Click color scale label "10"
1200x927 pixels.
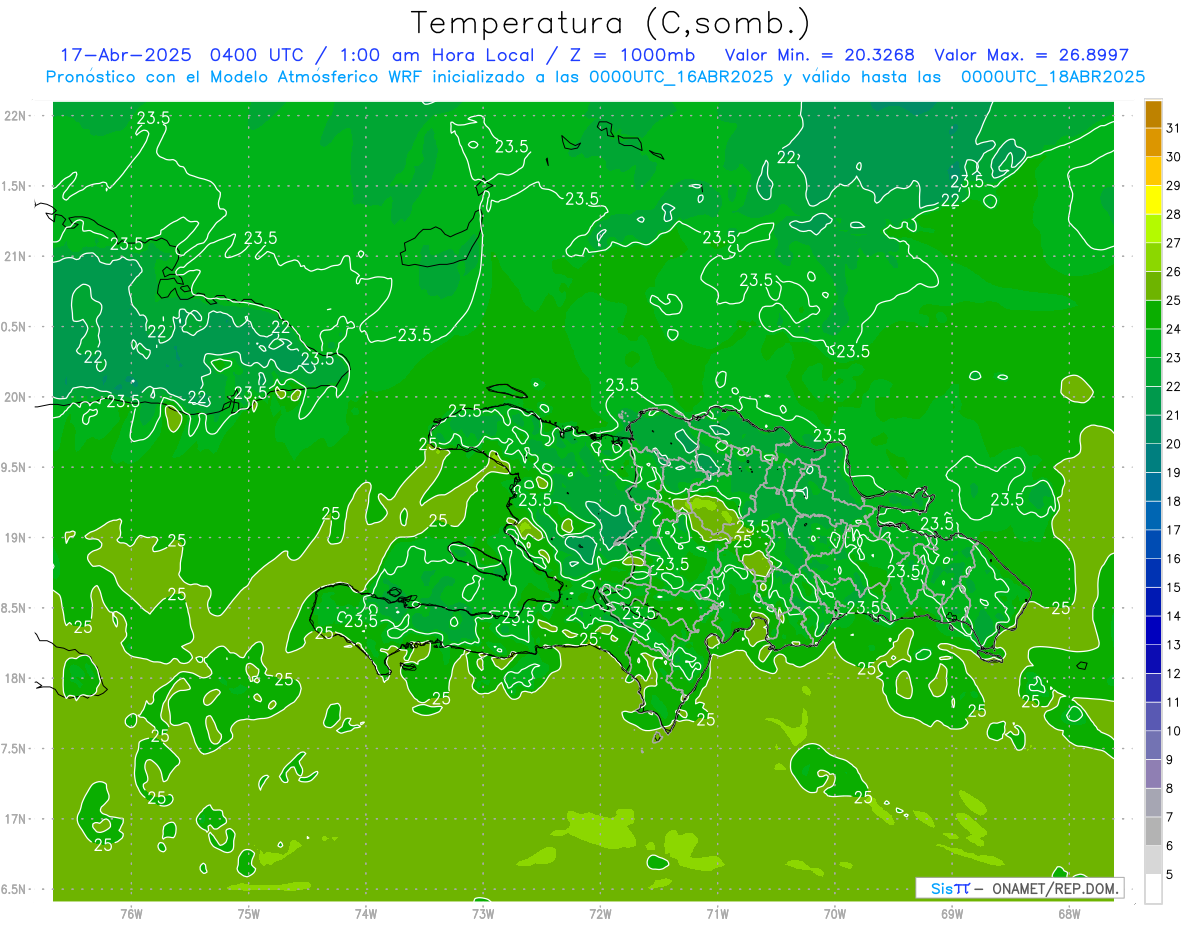[x=1173, y=731]
